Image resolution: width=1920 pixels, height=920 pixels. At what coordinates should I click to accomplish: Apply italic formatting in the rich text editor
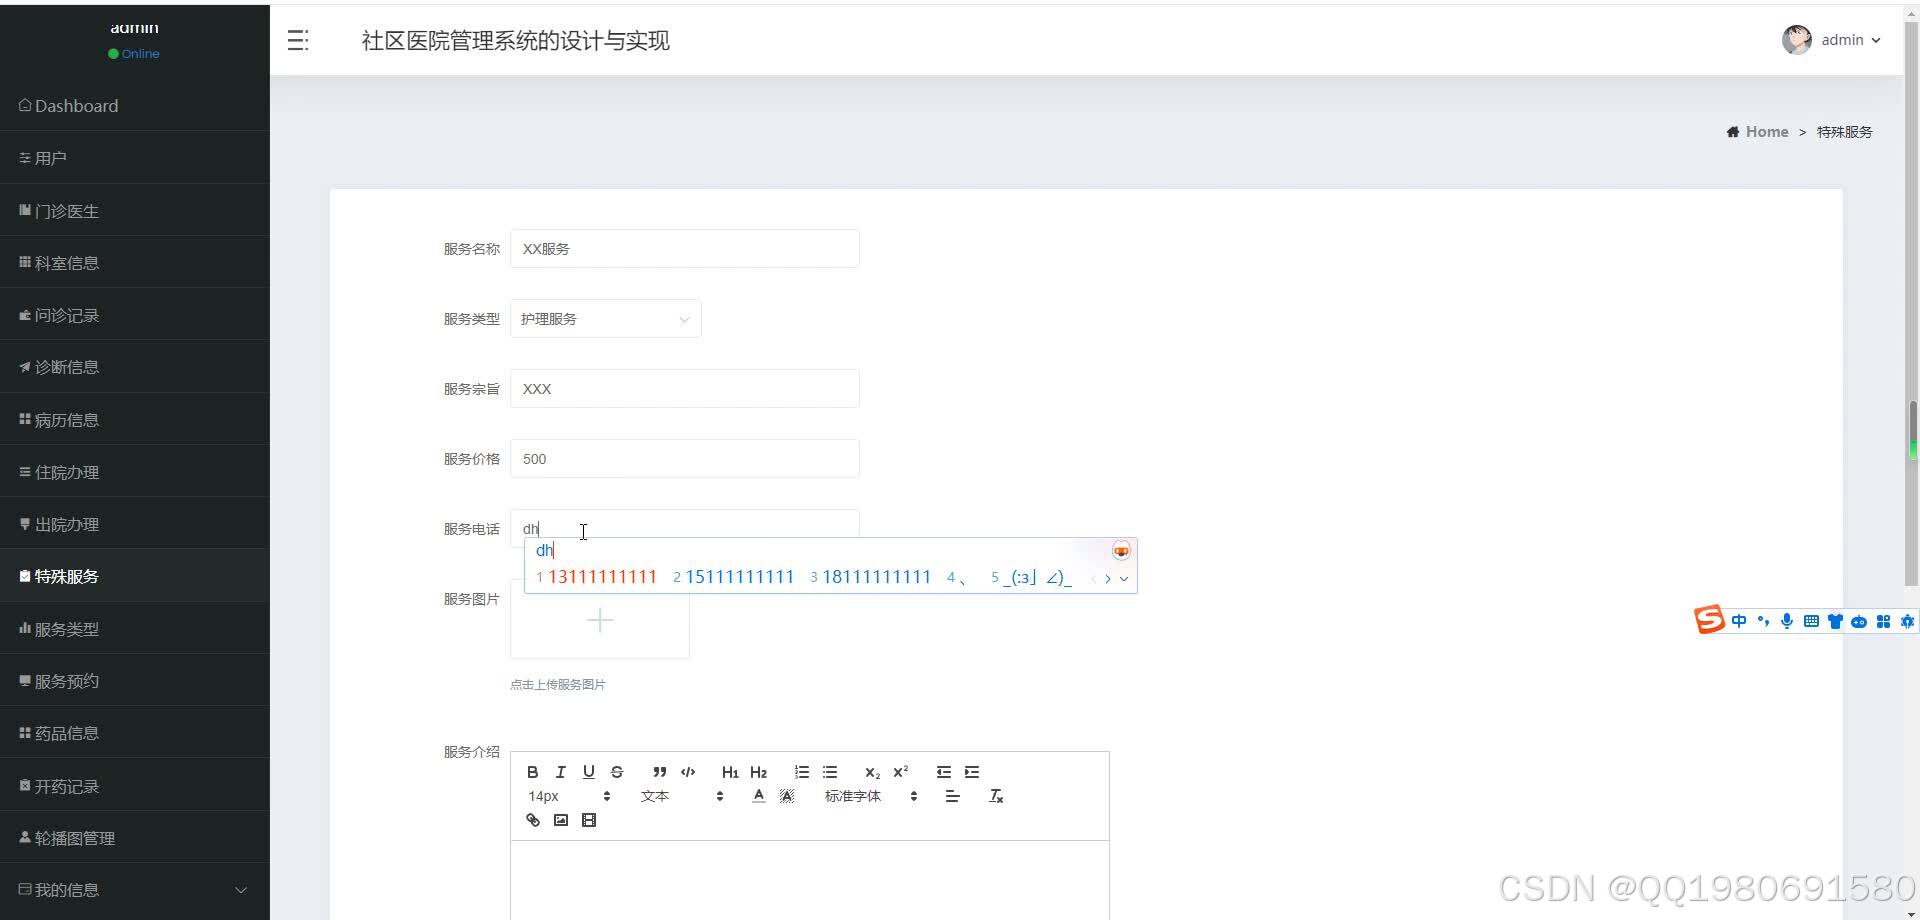coord(561,771)
